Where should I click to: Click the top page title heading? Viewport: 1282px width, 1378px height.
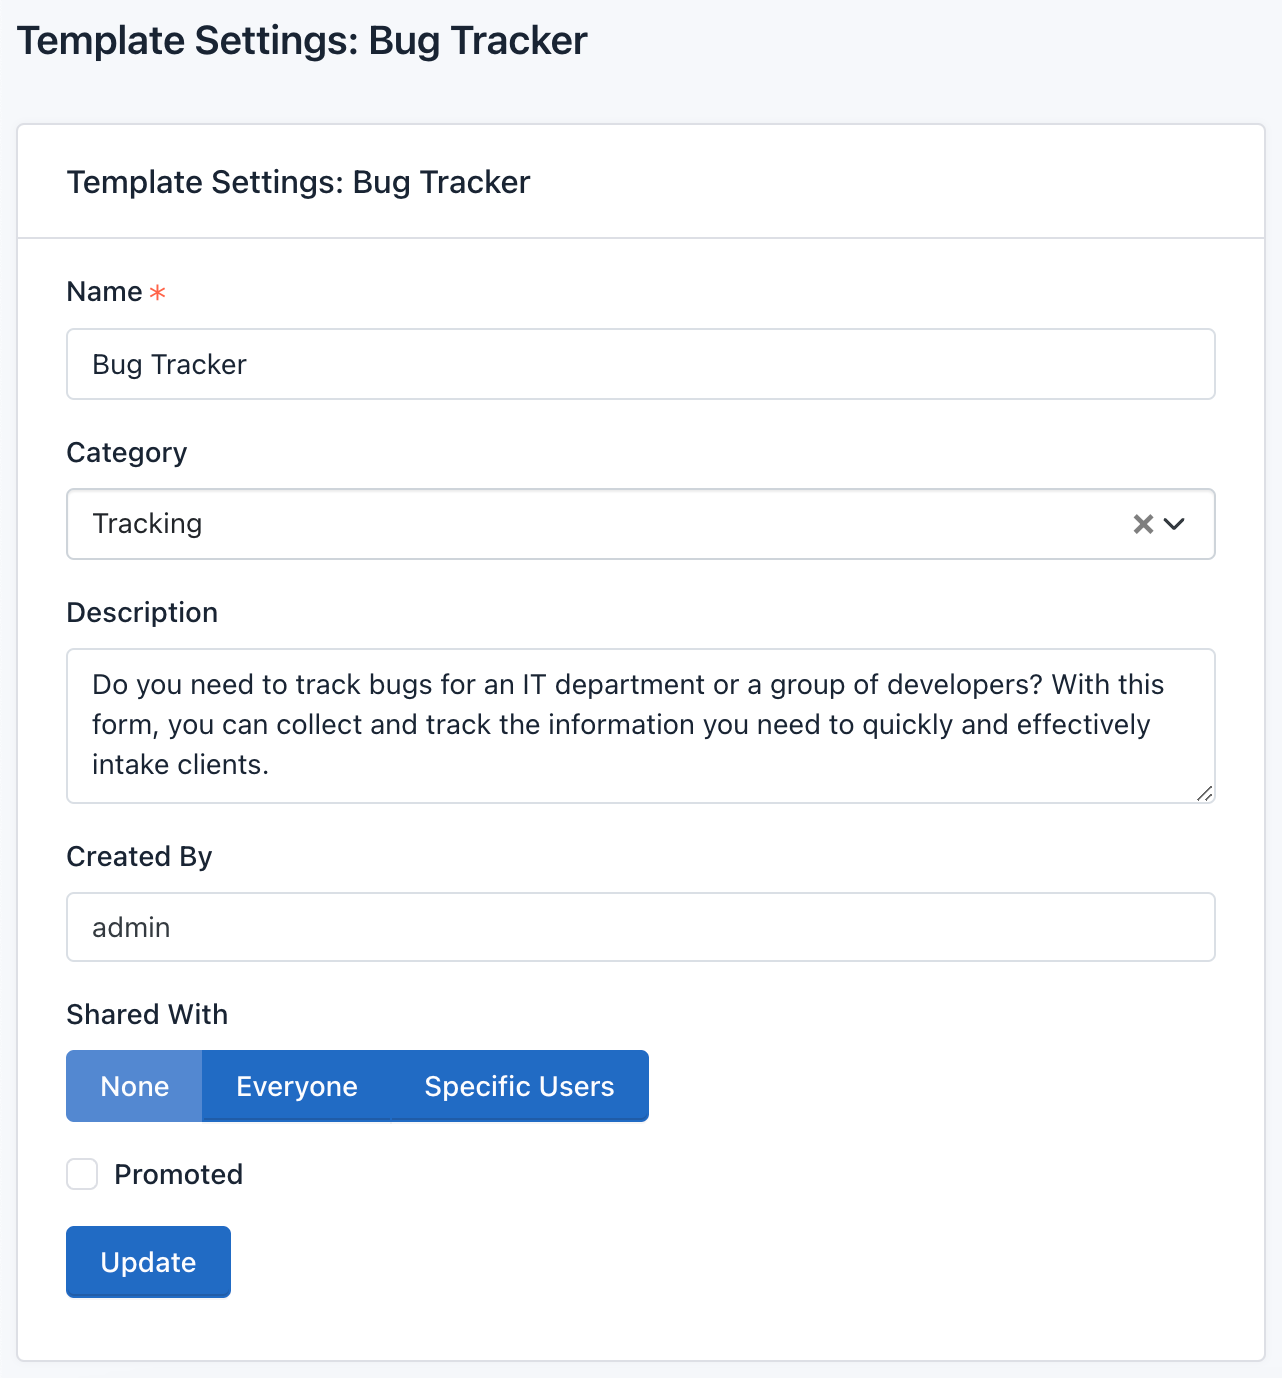pyautogui.click(x=302, y=41)
